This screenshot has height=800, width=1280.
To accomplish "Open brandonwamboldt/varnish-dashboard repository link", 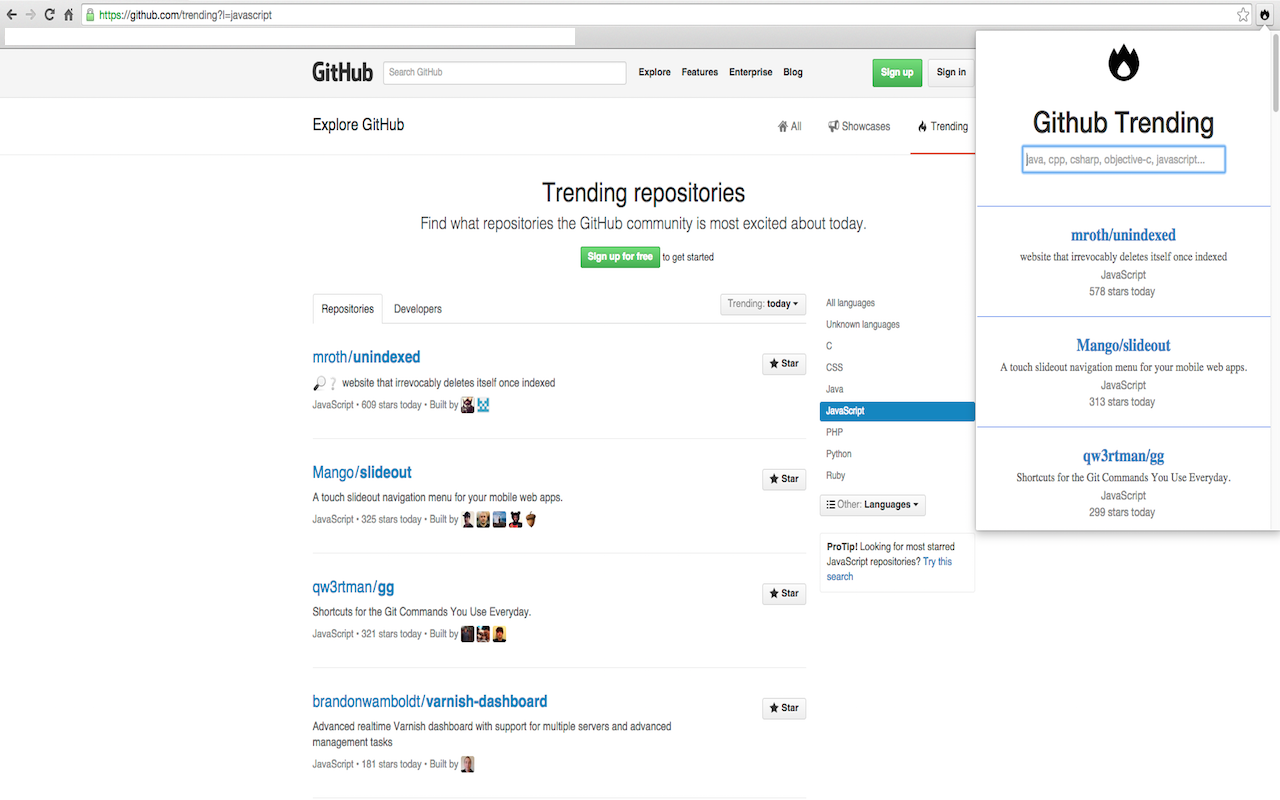I will click(x=430, y=701).
